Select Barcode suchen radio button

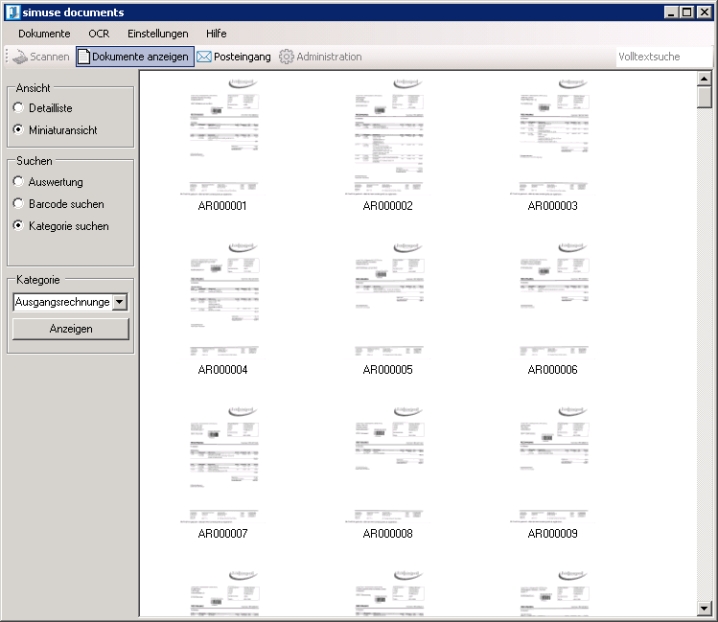tap(18, 204)
